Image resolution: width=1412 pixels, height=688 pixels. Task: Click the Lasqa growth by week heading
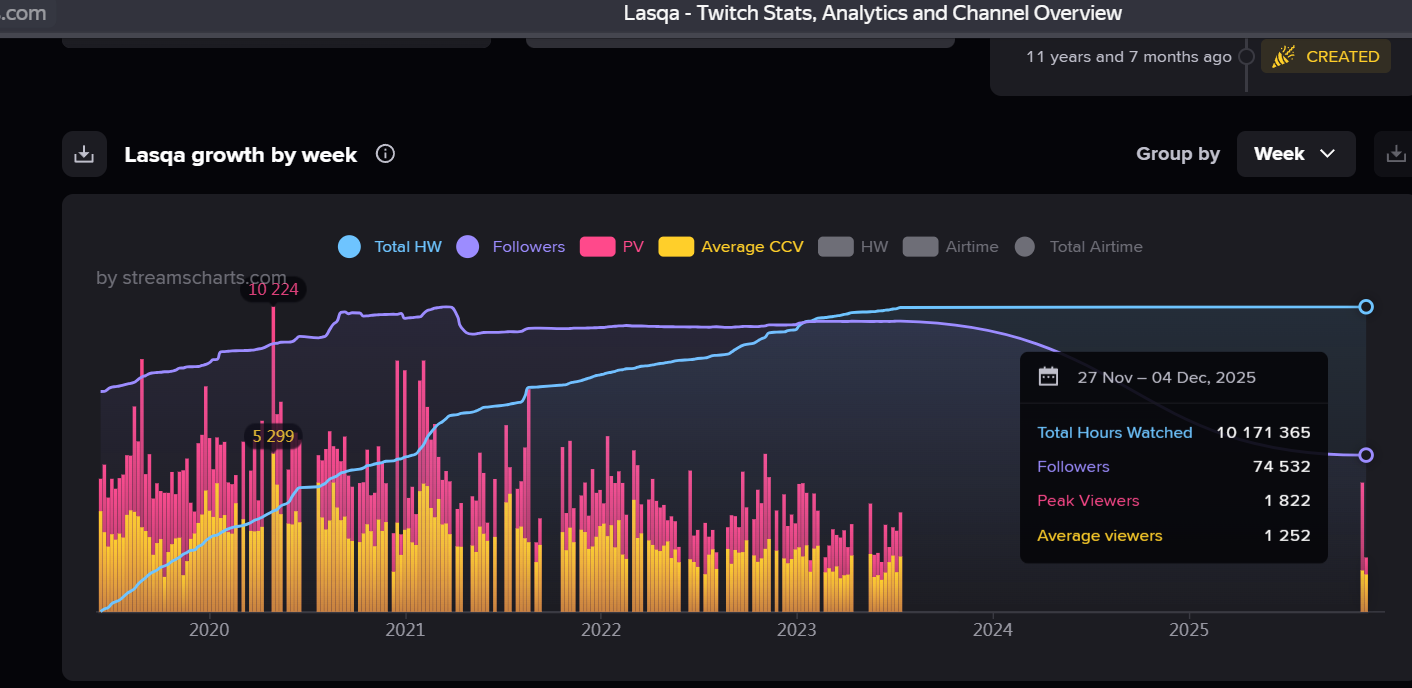240,155
